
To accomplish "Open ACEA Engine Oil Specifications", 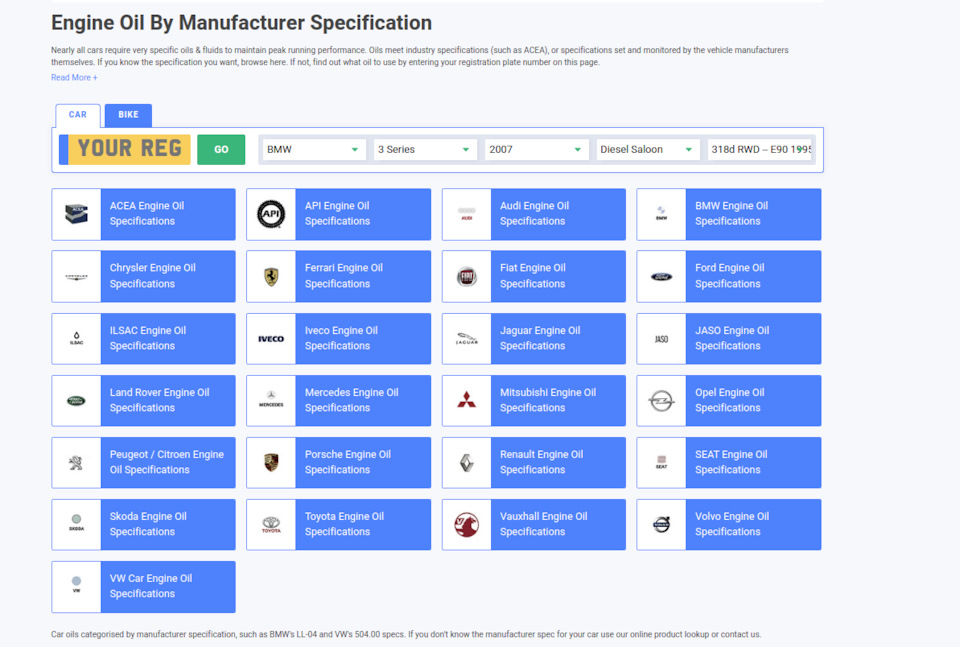I will coord(143,214).
